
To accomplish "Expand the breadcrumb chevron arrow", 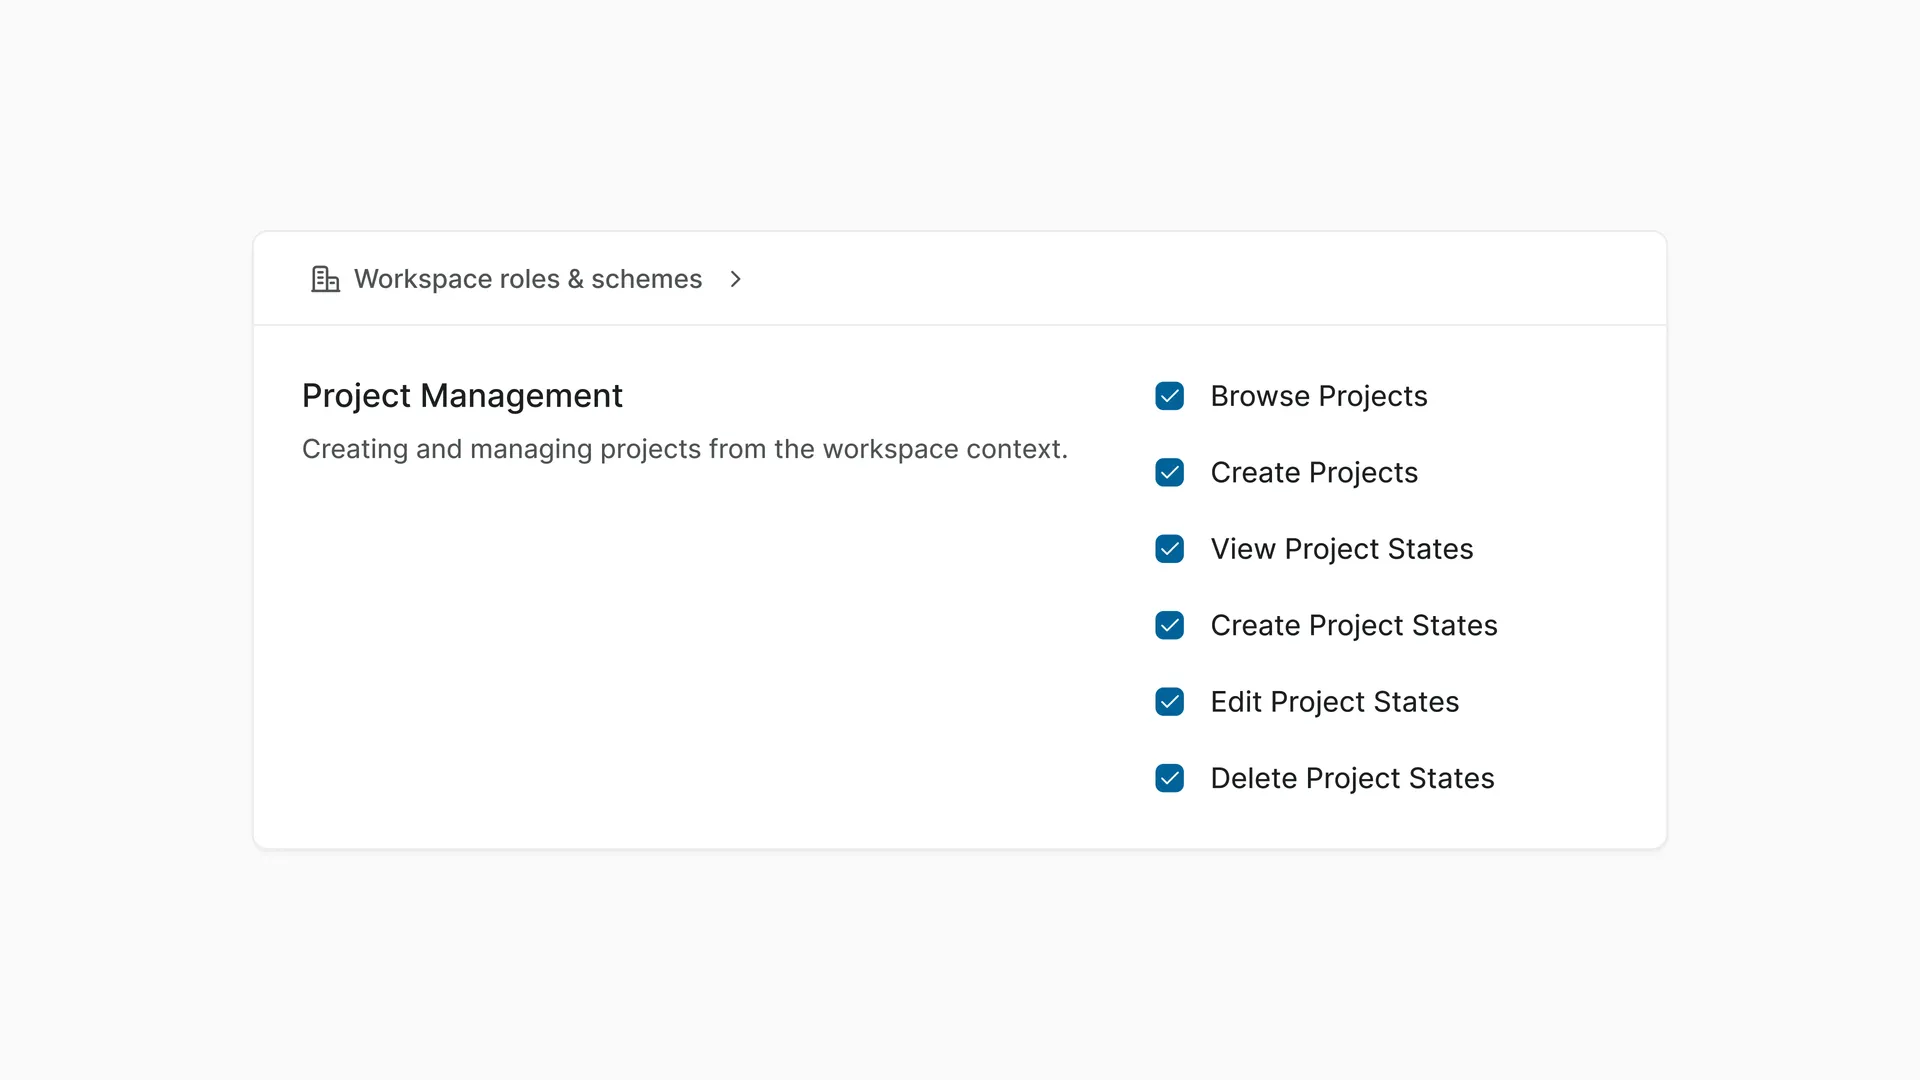I will click(x=736, y=279).
